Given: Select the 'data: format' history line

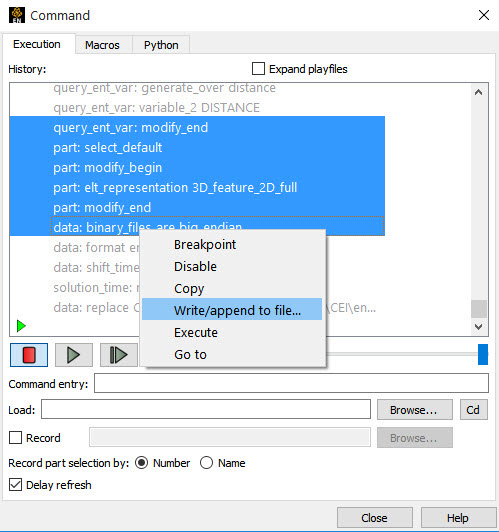Looking at the screenshot, I should (x=96, y=248).
